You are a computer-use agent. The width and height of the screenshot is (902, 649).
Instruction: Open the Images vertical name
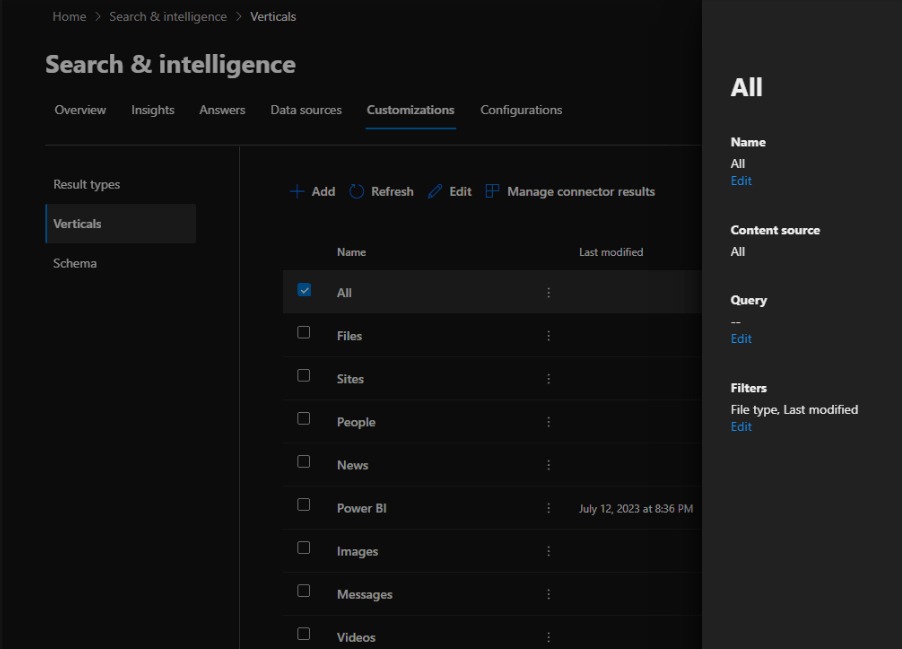pyautogui.click(x=357, y=551)
